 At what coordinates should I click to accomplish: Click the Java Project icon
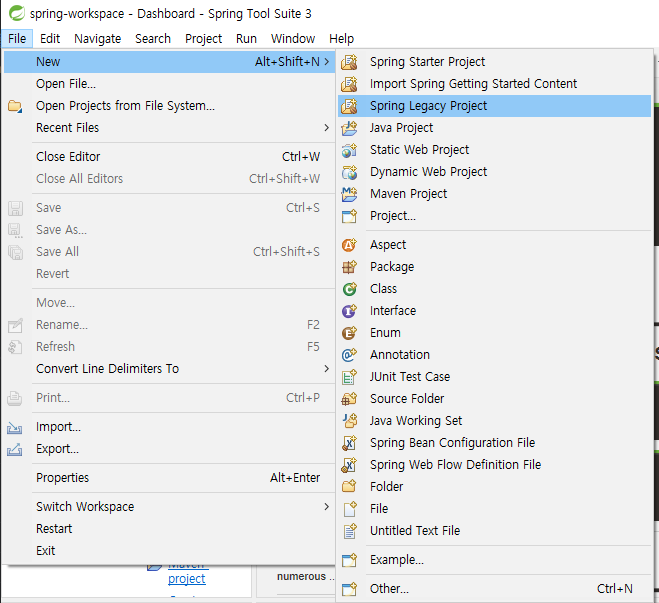pyautogui.click(x=349, y=128)
